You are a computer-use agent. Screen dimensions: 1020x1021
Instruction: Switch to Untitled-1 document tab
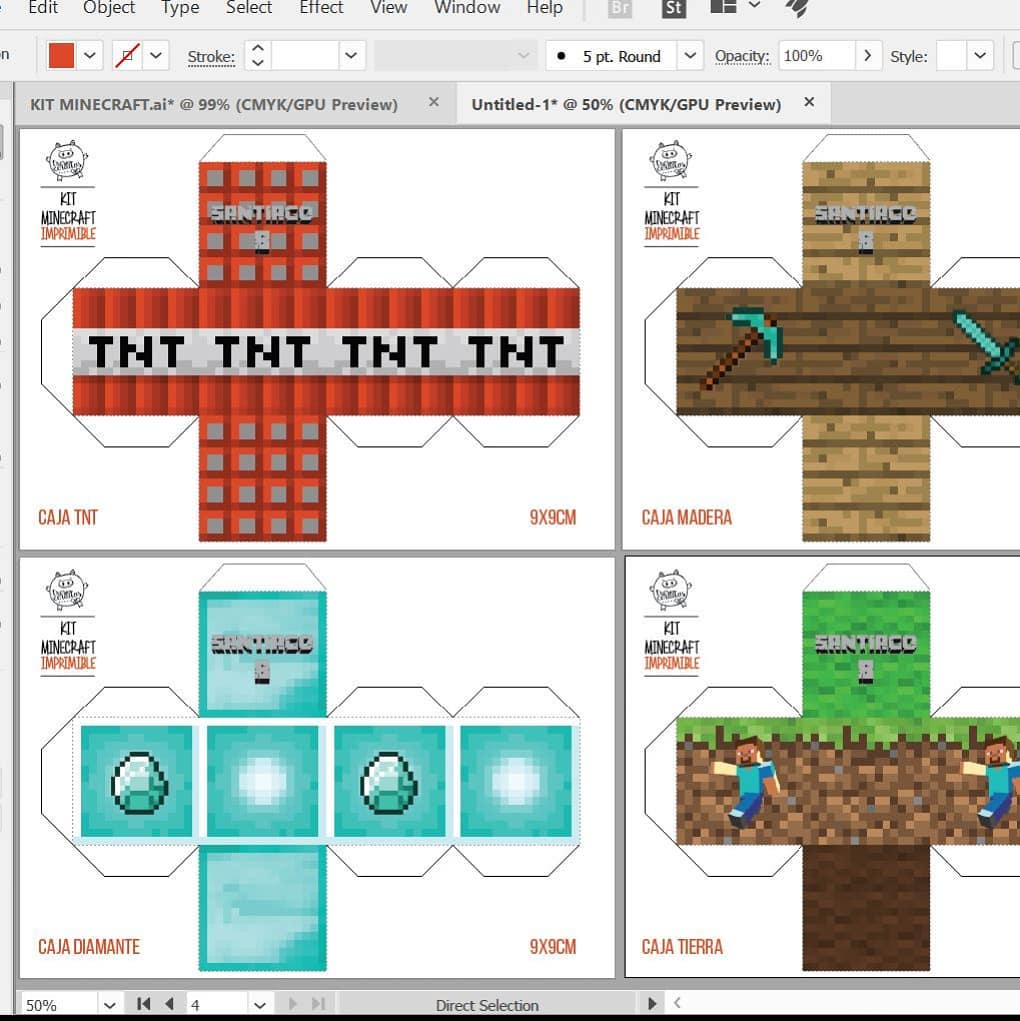tap(626, 104)
